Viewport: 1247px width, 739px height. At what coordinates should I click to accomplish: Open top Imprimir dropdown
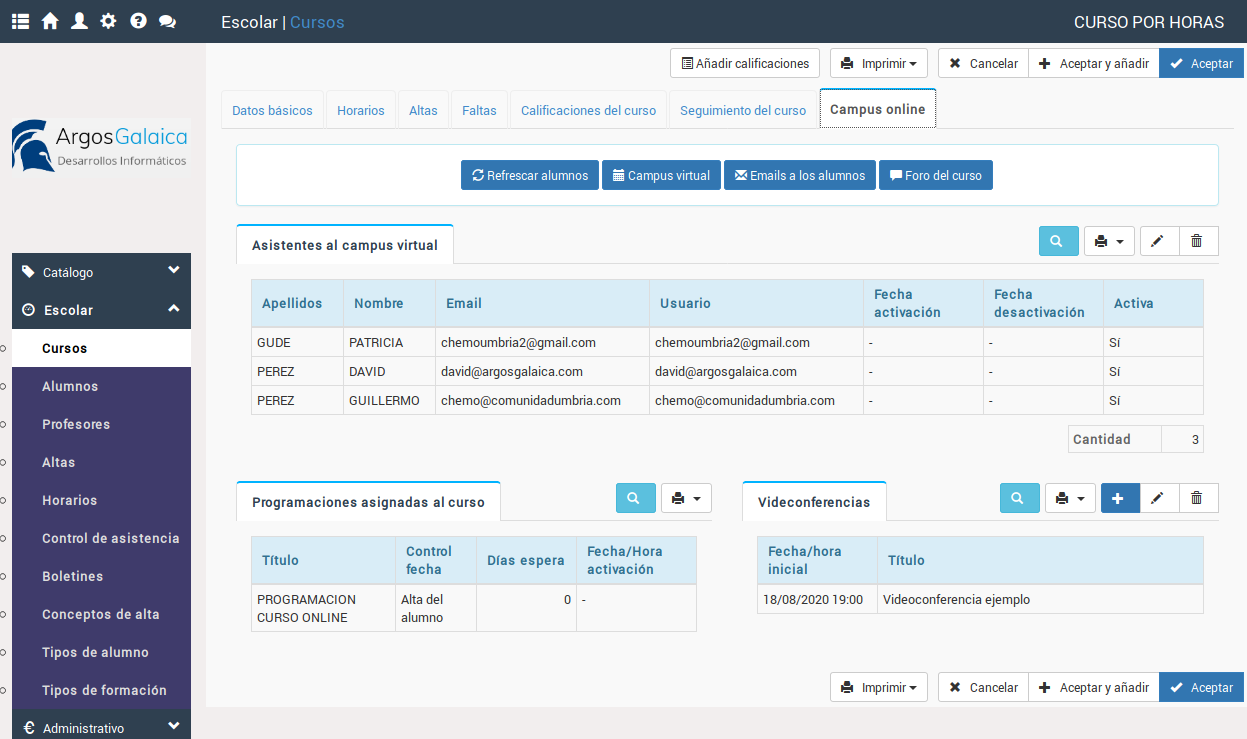(878, 64)
